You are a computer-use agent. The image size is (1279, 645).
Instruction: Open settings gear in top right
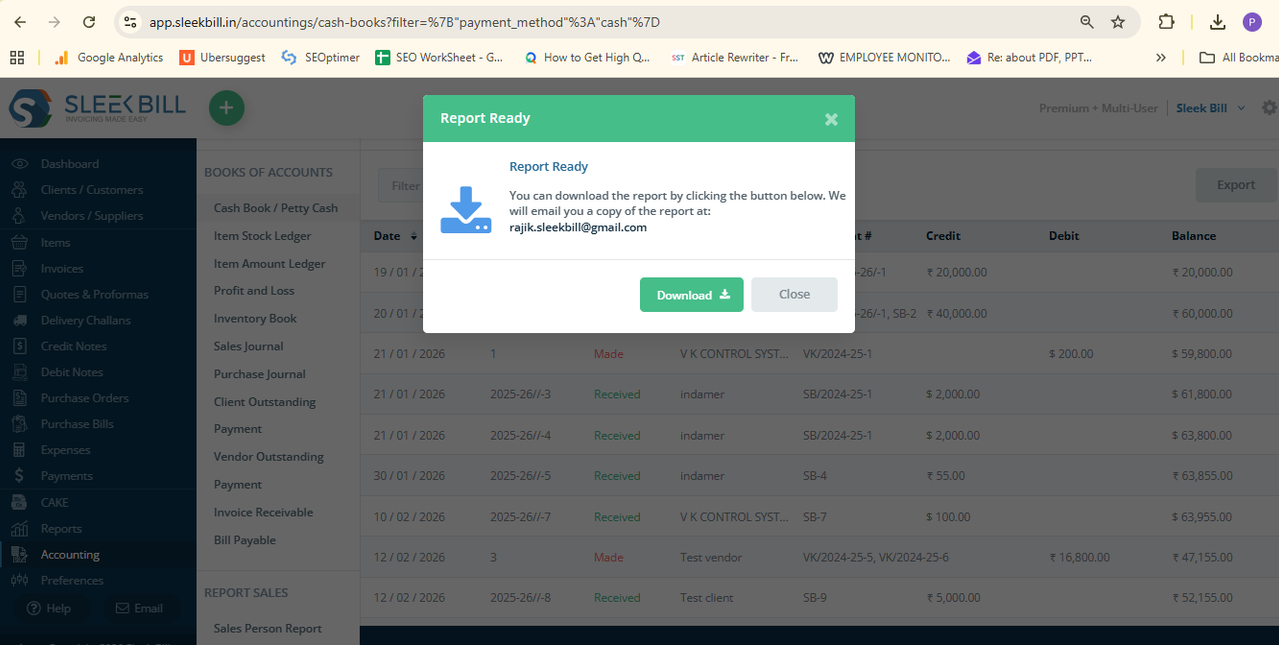[1269, 108]
